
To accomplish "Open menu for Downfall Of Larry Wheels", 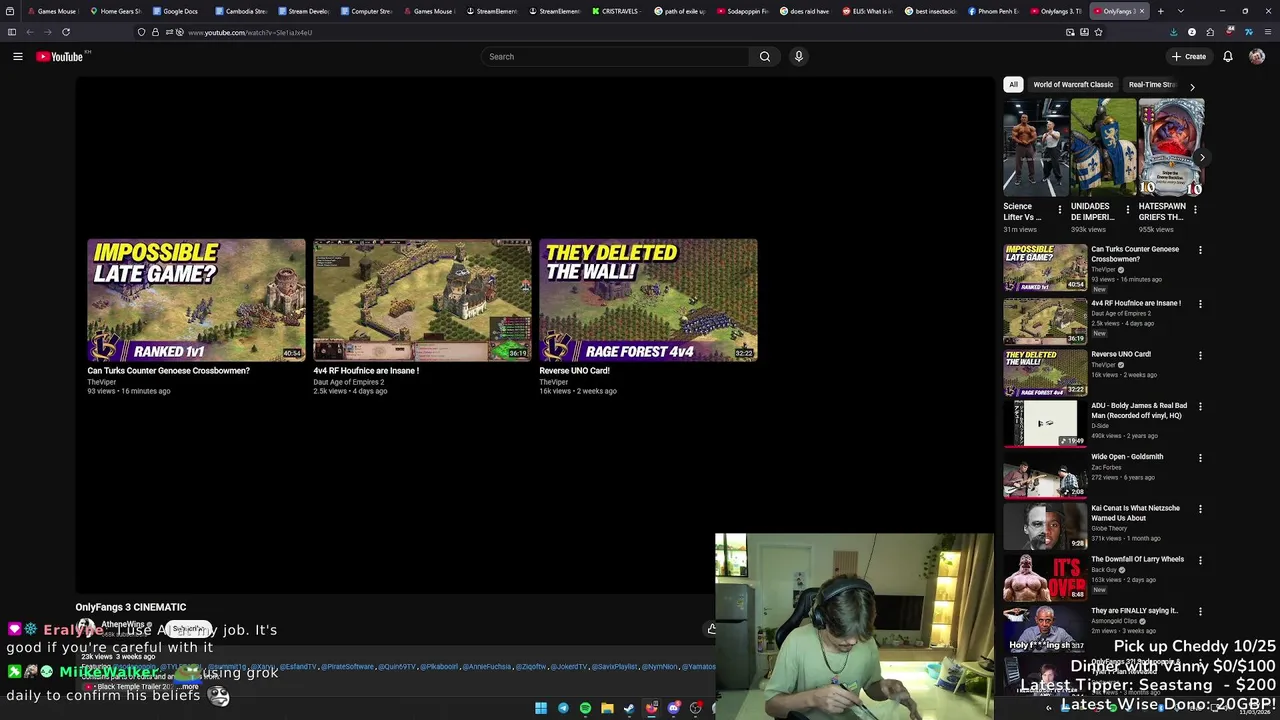I will pyautogui.click(x=1200, y=560).
